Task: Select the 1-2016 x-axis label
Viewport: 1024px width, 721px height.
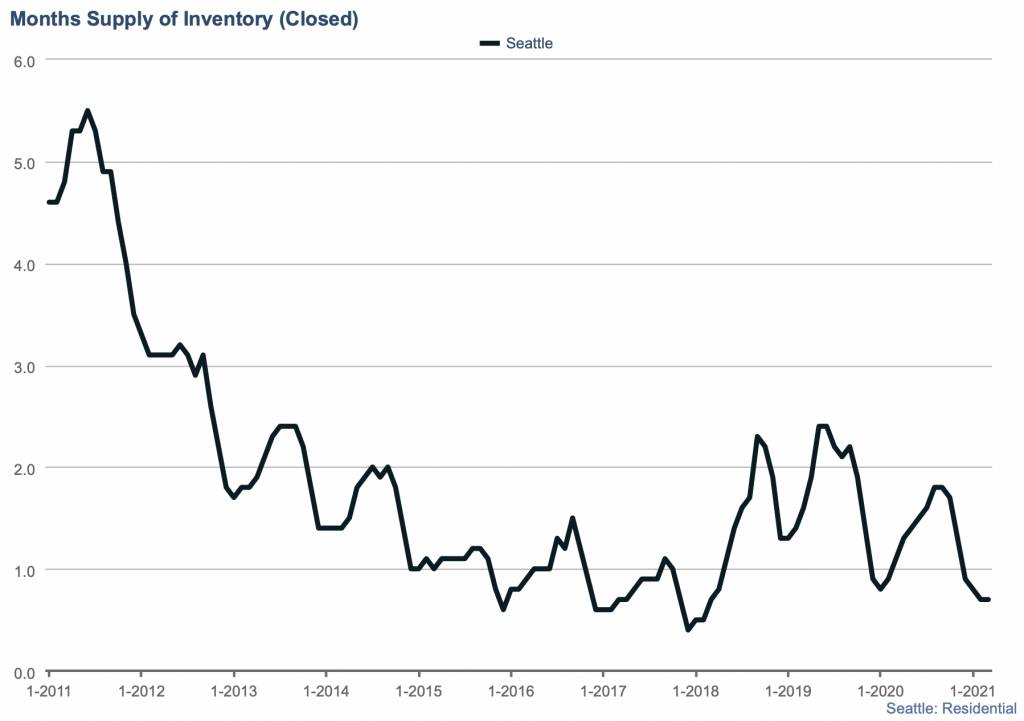Action: tap(510, 690)
